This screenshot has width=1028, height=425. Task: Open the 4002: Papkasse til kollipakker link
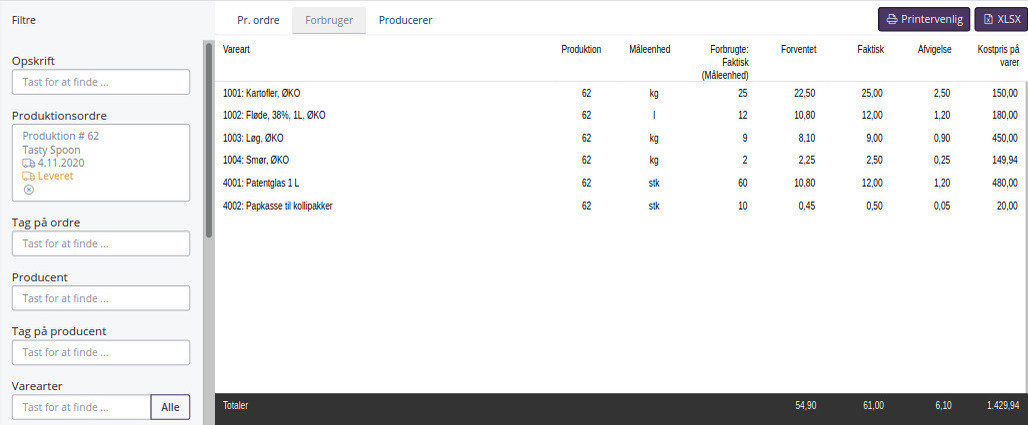(278, 206)
